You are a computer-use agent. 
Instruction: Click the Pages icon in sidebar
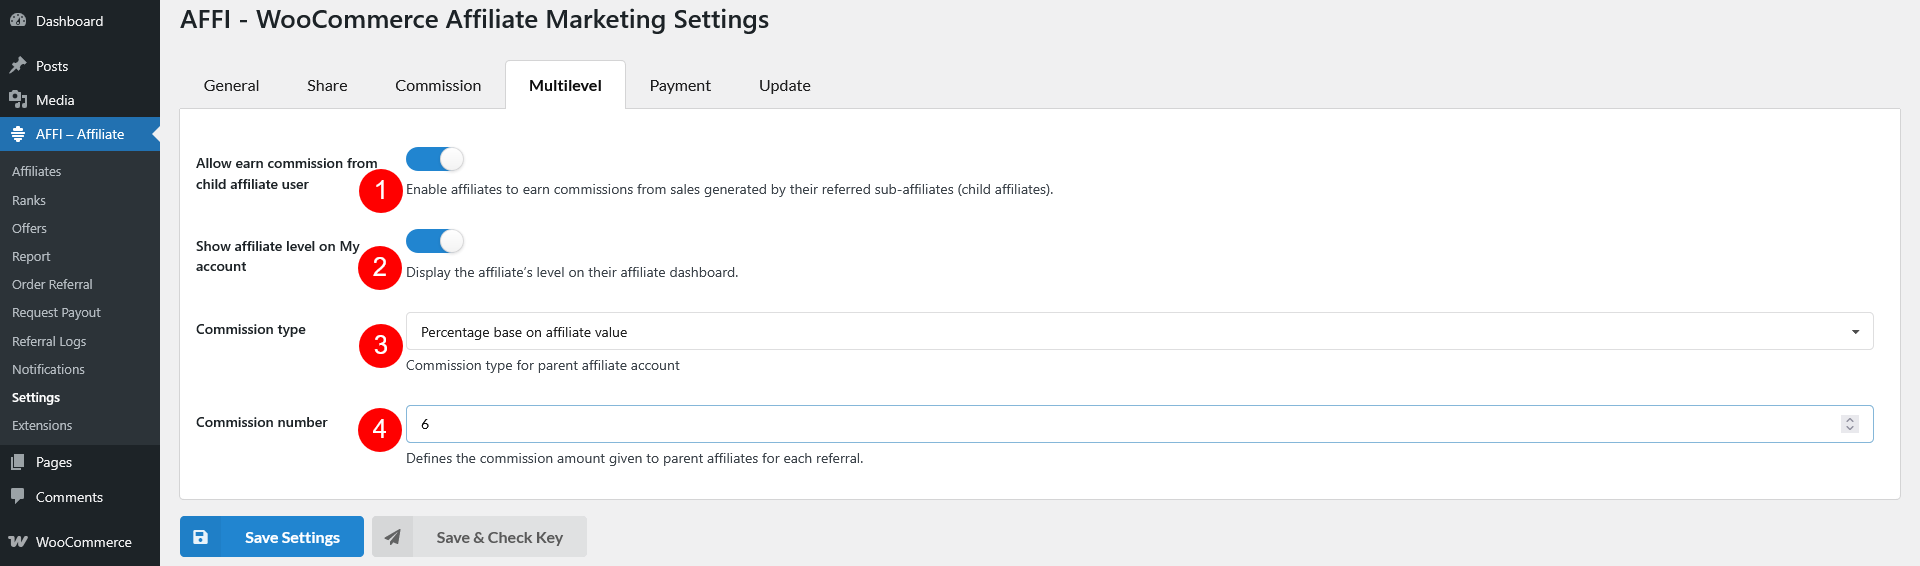tap(18, 462)
